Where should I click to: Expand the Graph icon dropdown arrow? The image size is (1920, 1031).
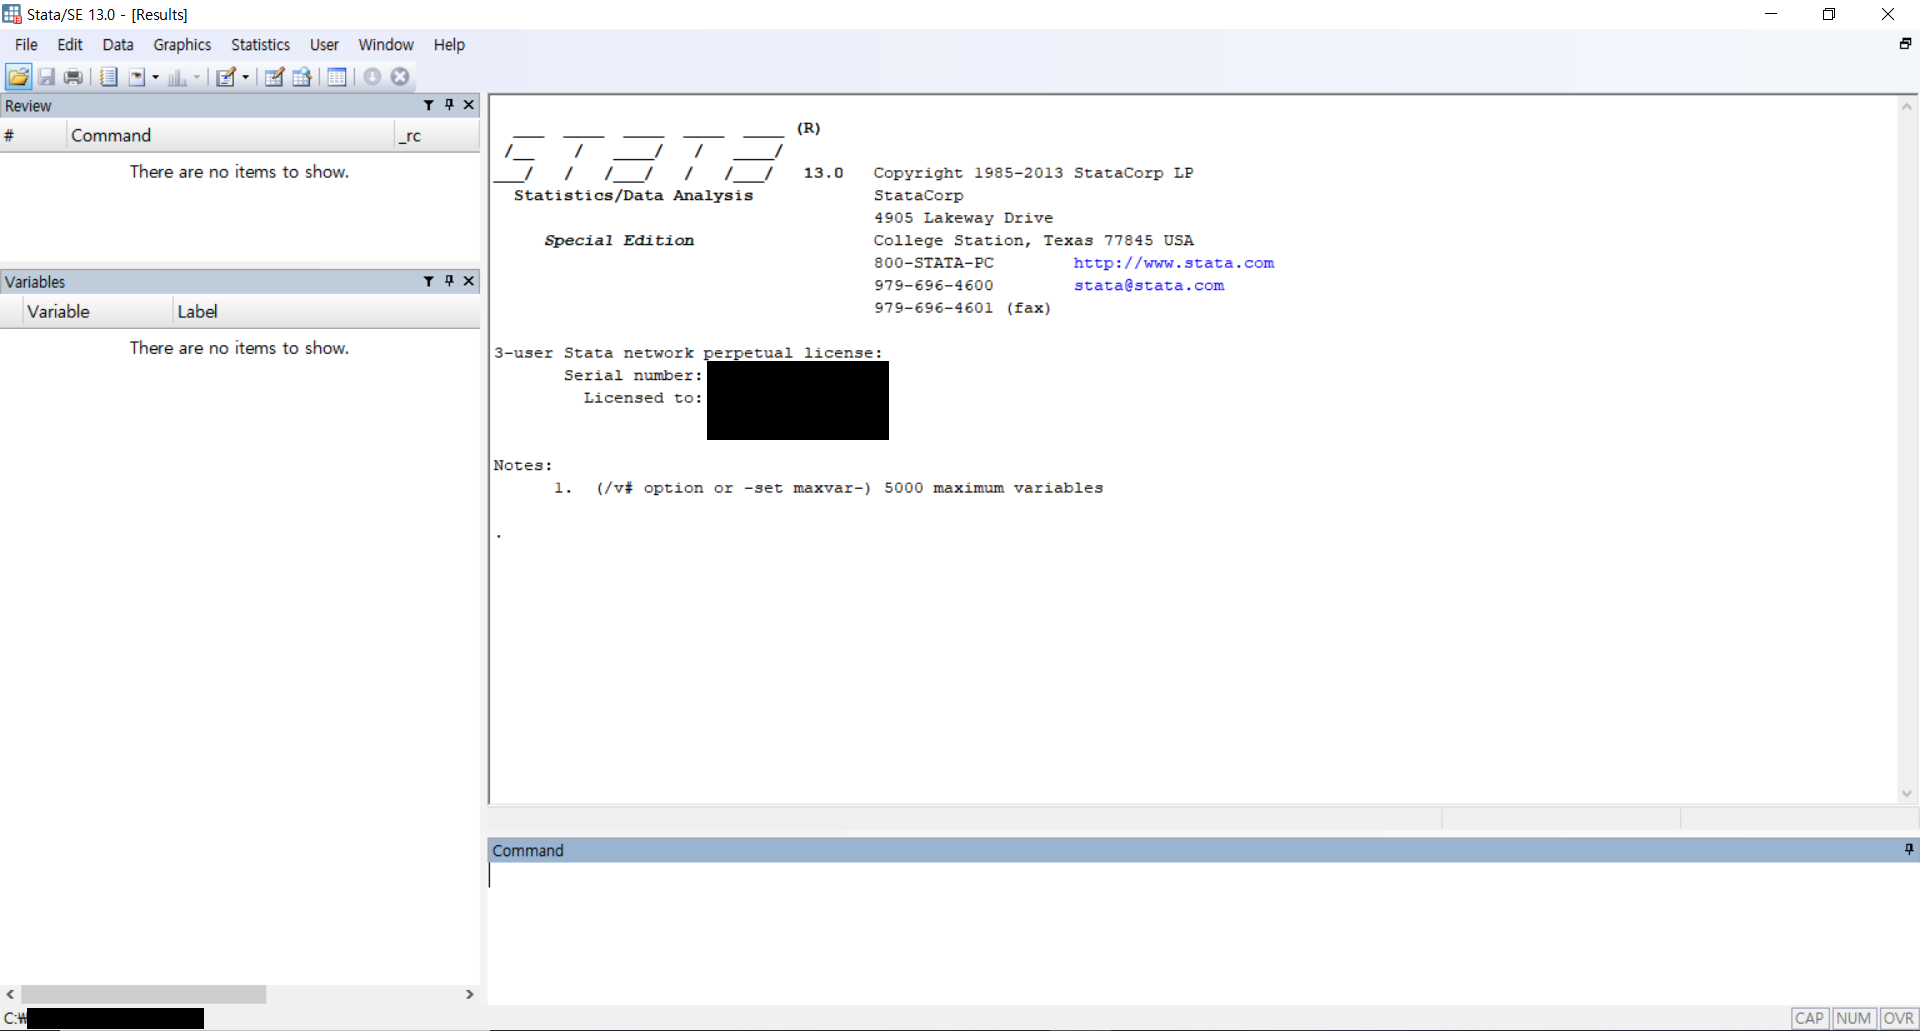click(196, 77)
